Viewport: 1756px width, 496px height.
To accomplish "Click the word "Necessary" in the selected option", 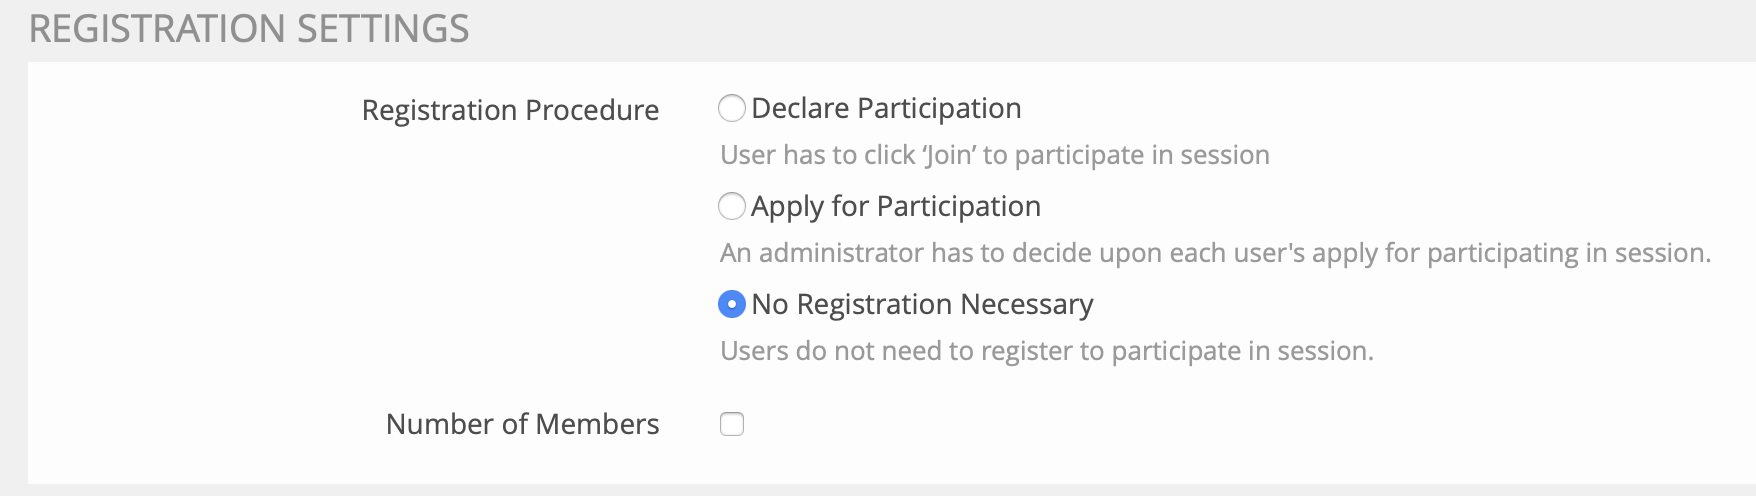I will tap(1026, 304).
